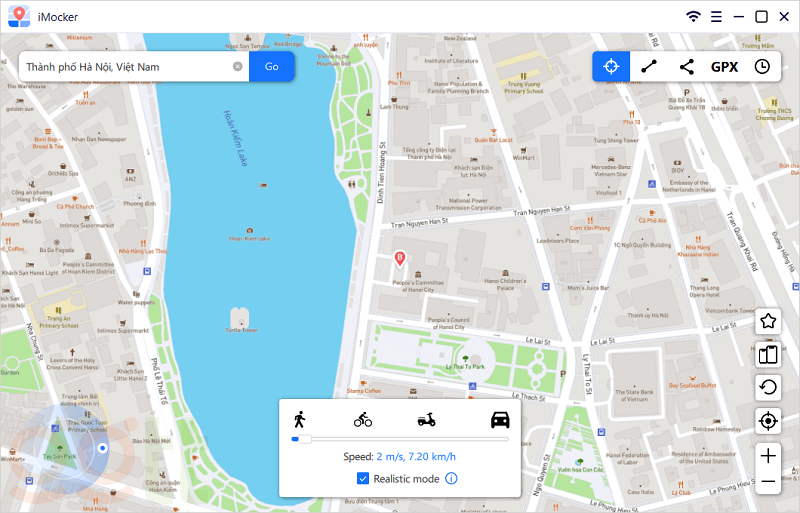Select the car speed mode
The width and height of the screenshot is (800, 513).
[x=499, y=420]
